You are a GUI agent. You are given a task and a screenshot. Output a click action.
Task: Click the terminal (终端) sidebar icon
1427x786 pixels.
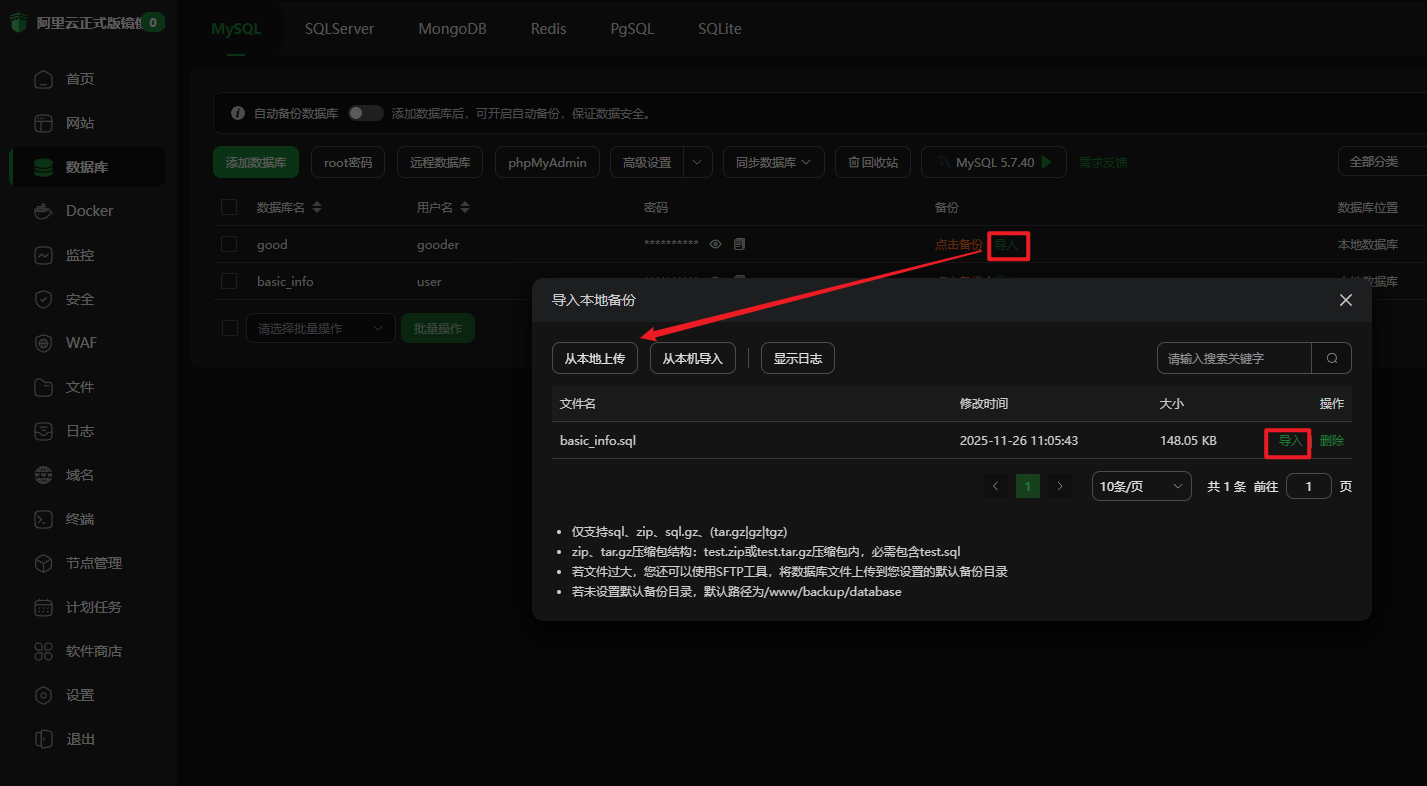point(43,519)
